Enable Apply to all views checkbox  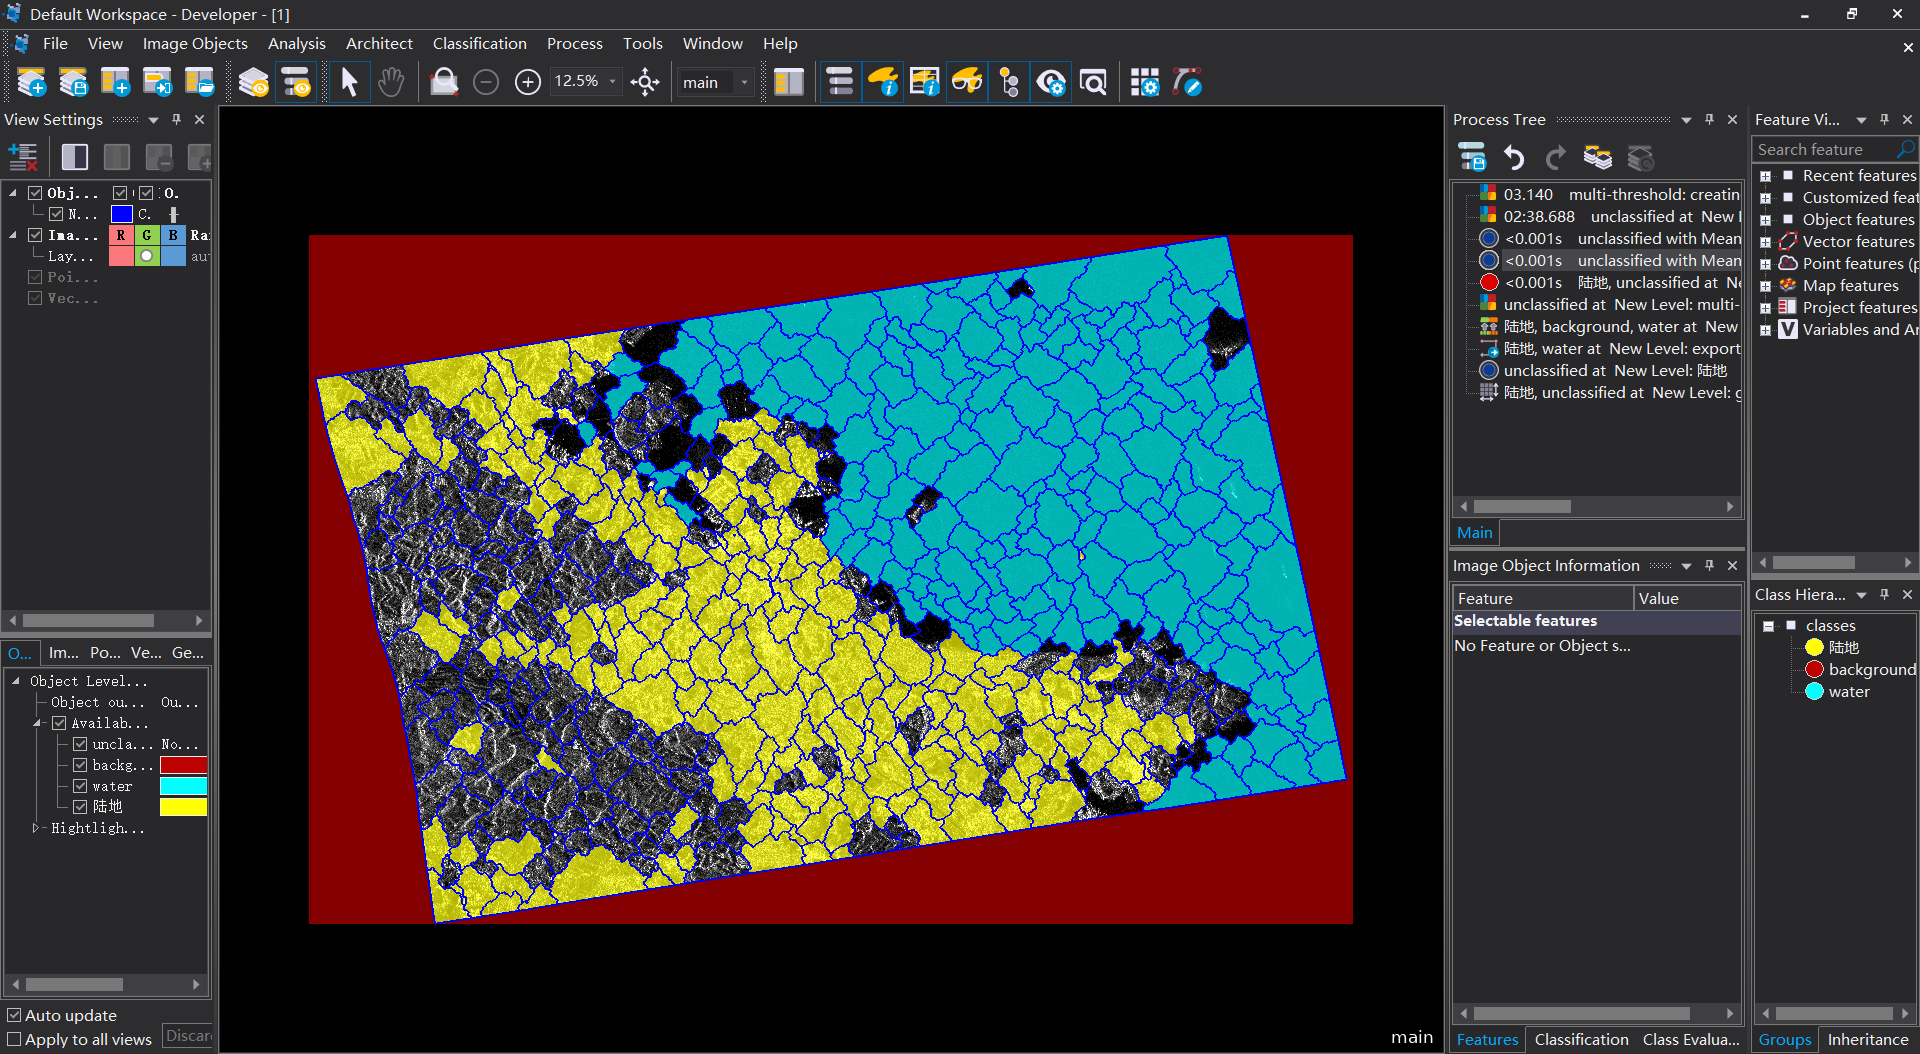[14, 1039]
